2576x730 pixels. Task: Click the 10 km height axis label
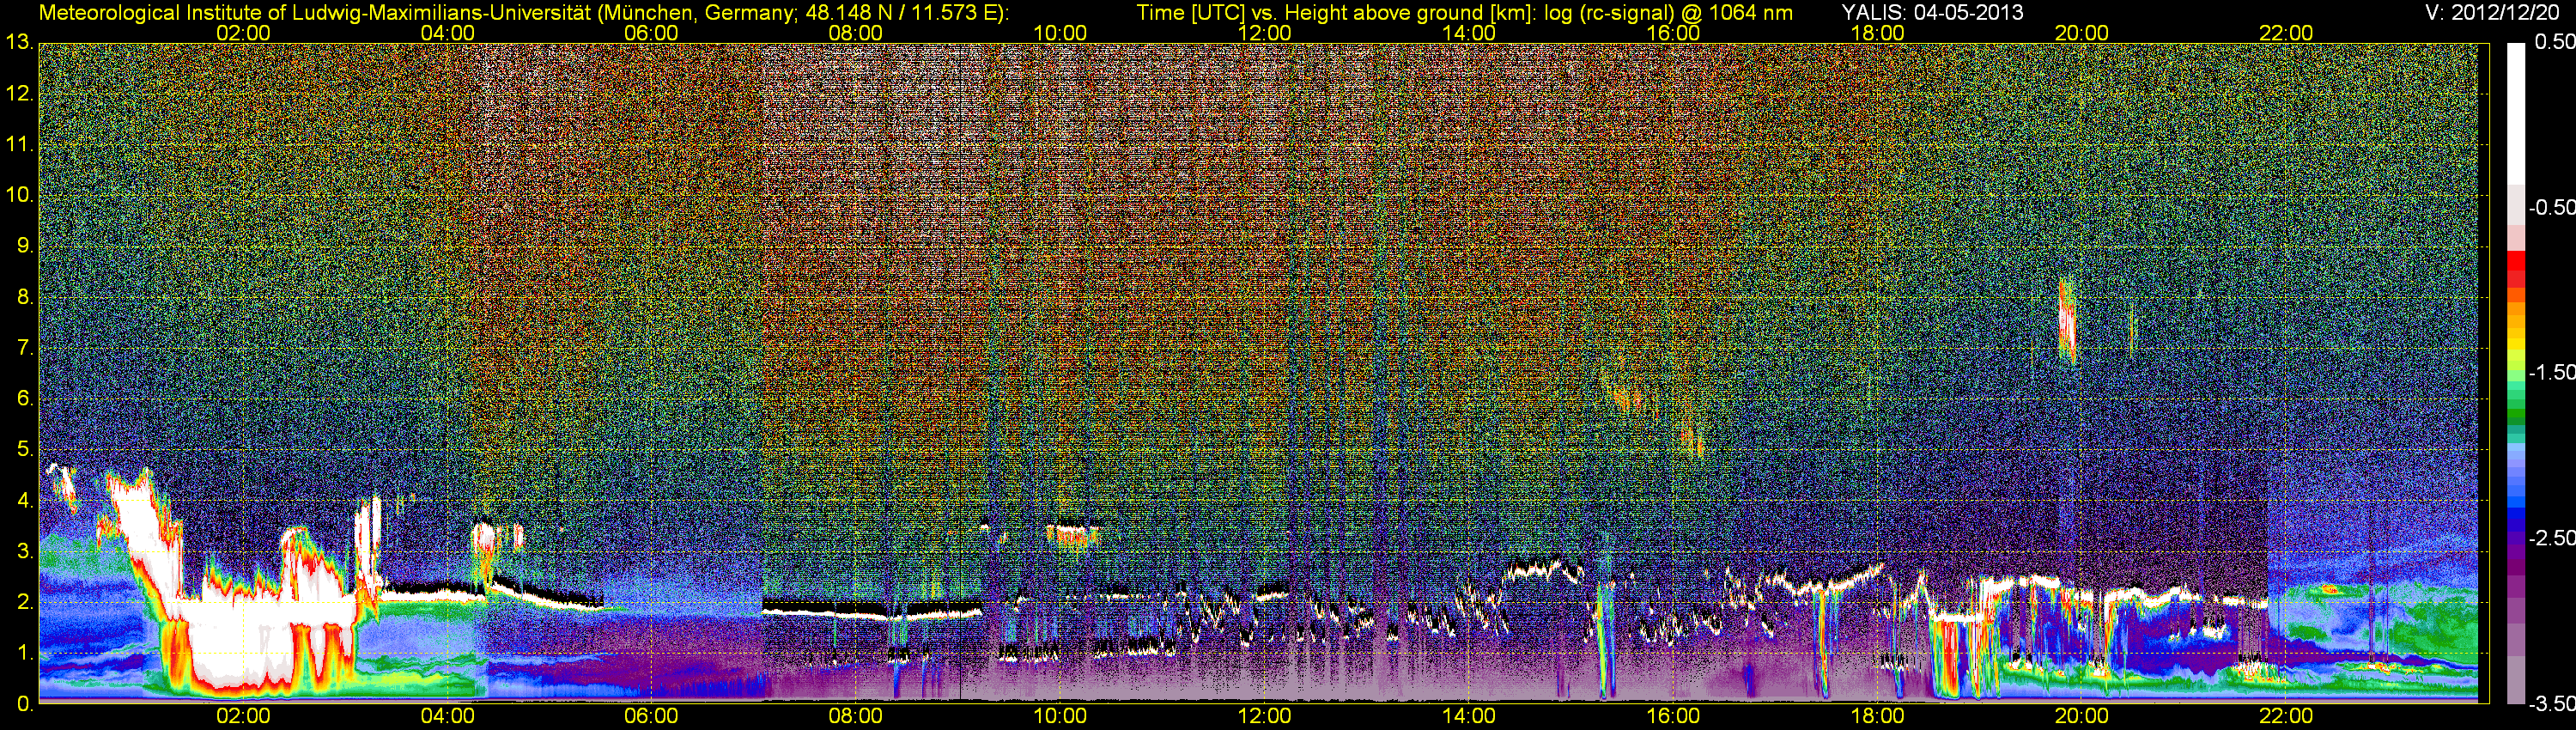[x=19, y=195]
